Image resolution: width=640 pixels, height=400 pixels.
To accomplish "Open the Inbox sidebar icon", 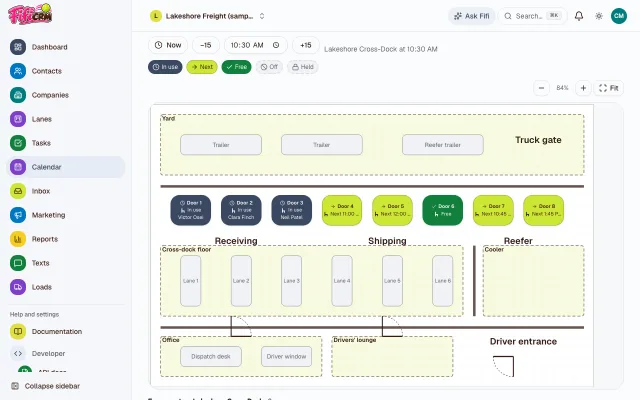I will [x=18, y=191].
